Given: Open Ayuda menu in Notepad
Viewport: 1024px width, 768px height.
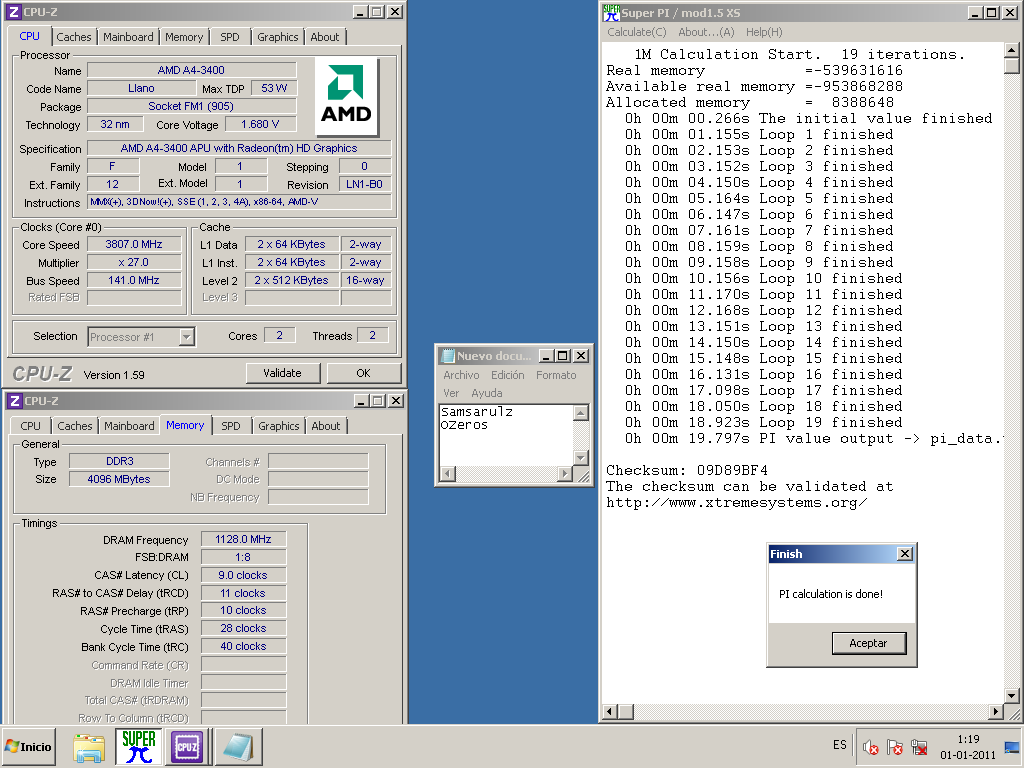Looking at the screenshot, I should click(x=487, y=393).
